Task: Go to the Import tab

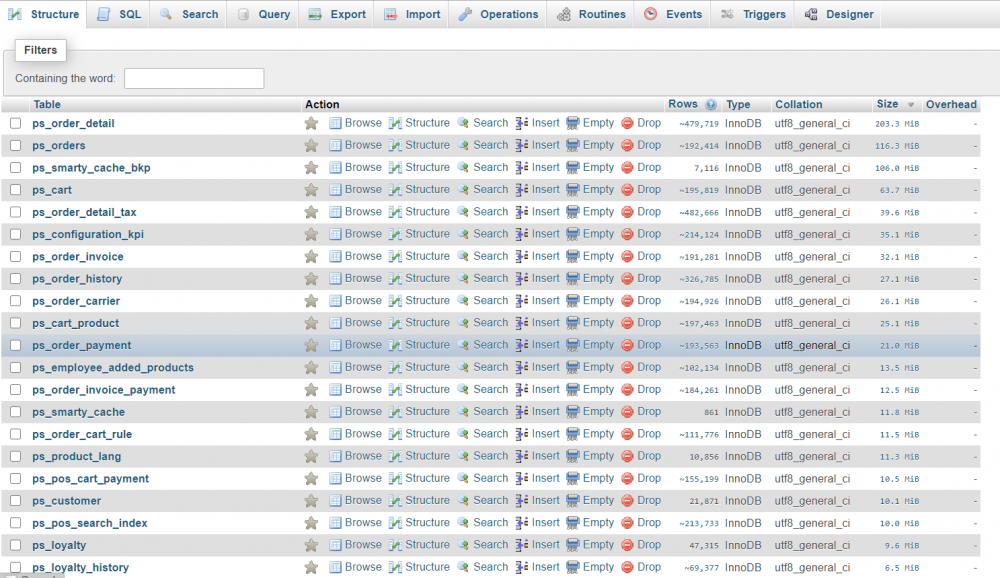Action: tap(413, 14)
